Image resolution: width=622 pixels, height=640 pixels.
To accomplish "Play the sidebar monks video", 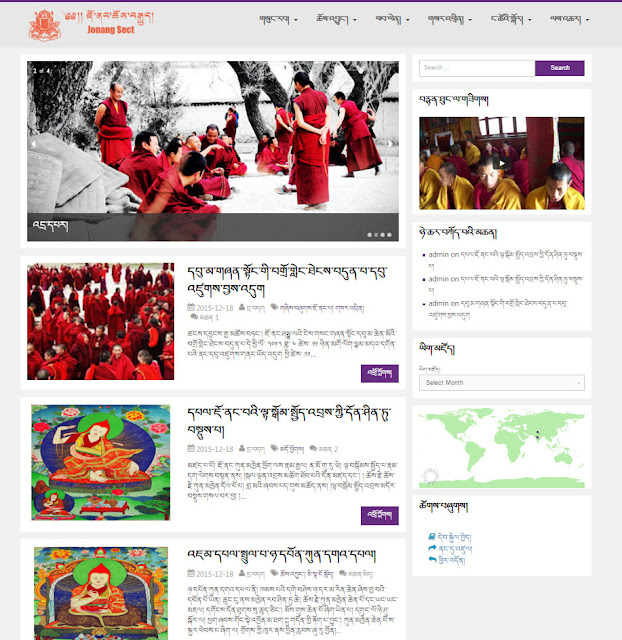I will [x=502, y=163].
